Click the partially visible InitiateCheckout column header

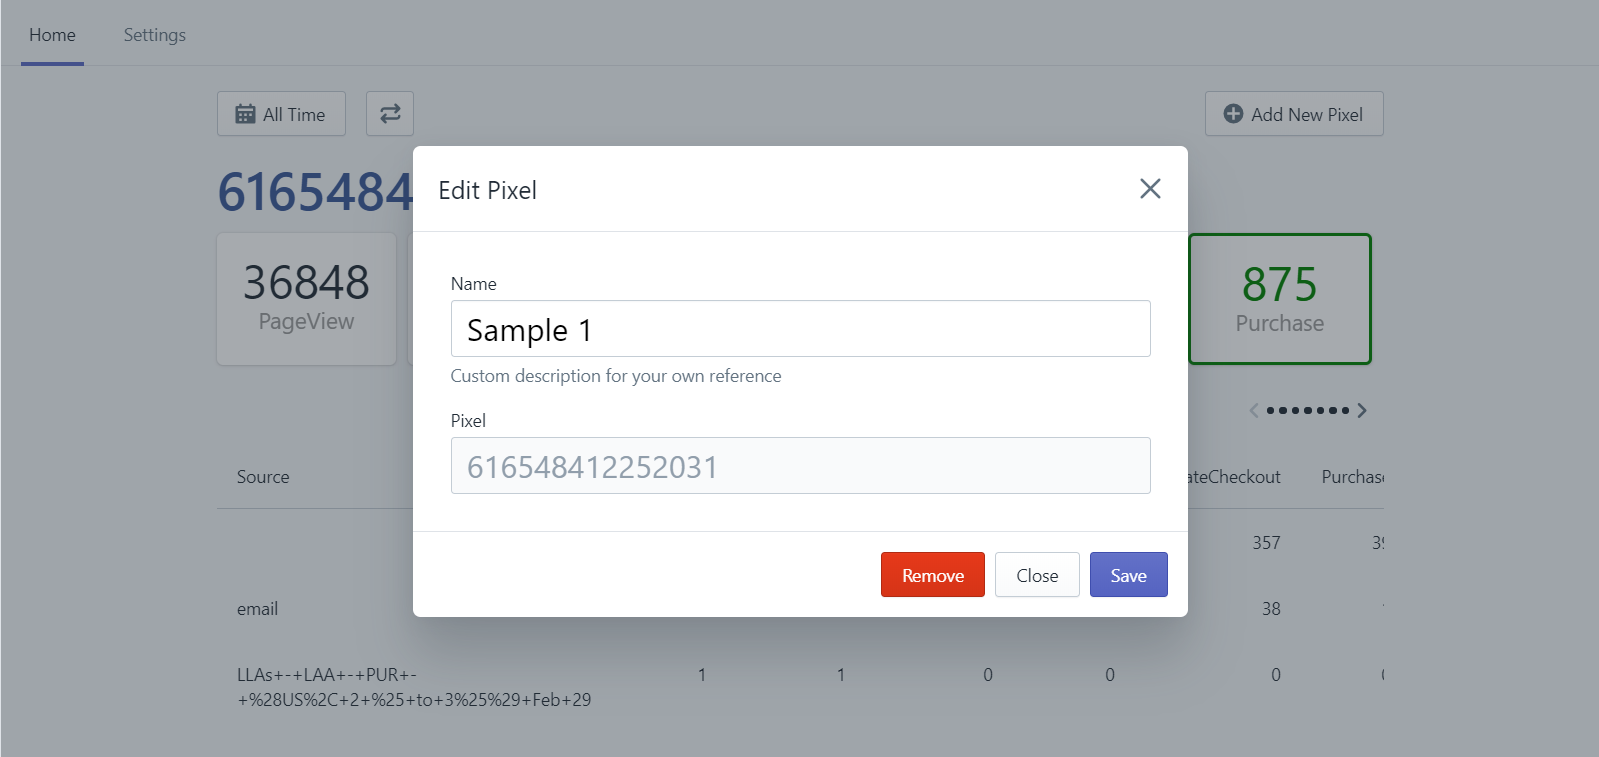1234,477
